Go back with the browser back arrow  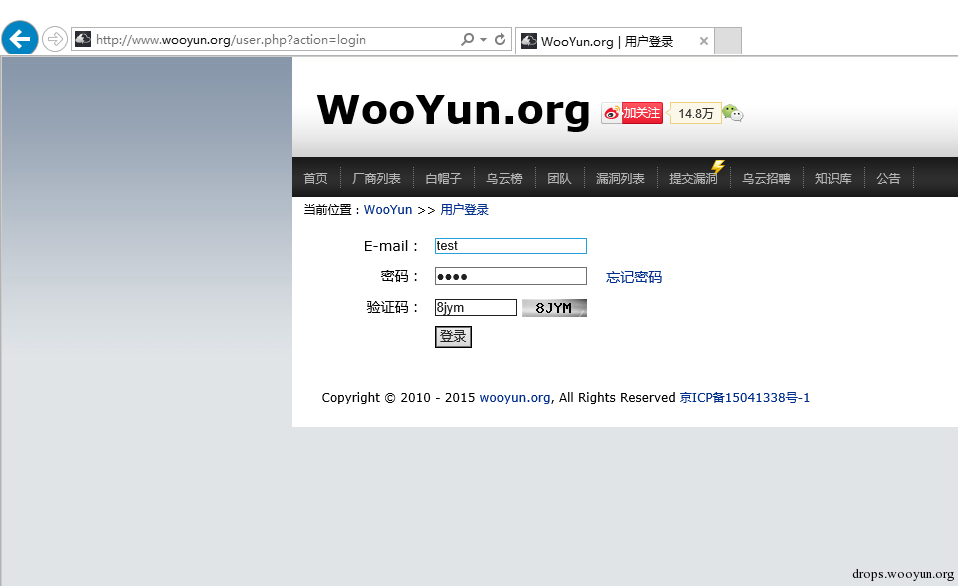(x=20, y=38)
